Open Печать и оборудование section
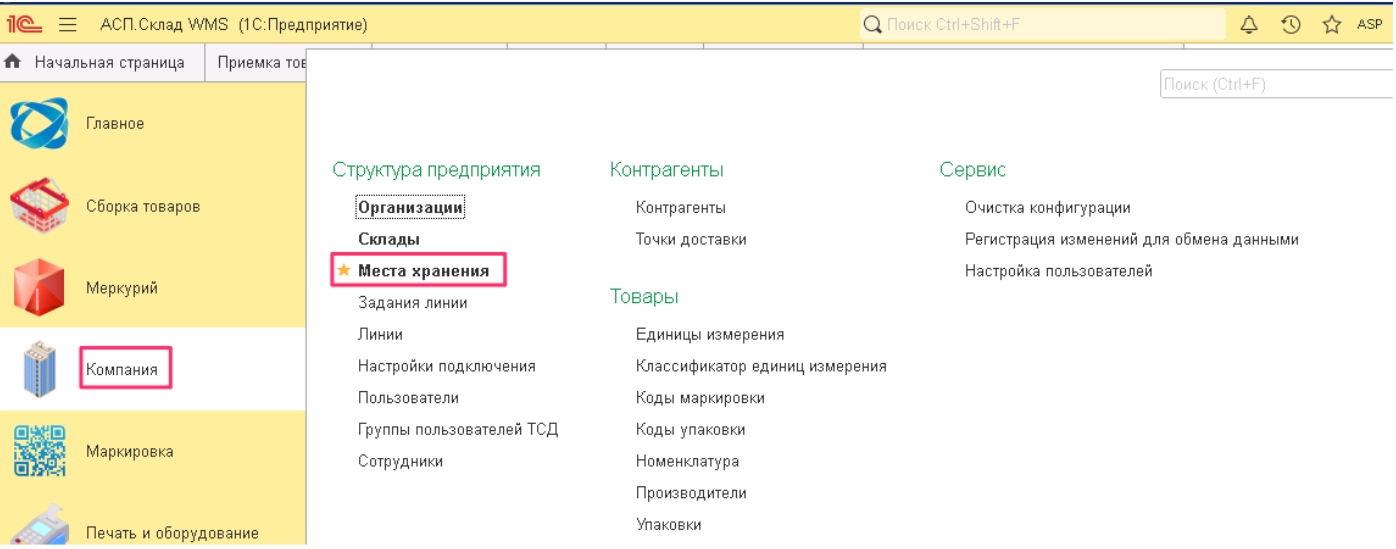 pos(171,533)
